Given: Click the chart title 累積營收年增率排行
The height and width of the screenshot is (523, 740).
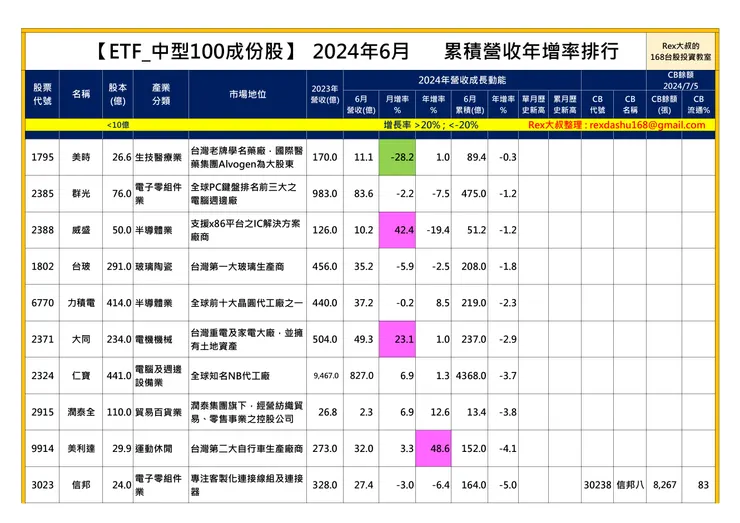Looking at the screenshot, I should (531, 51).
